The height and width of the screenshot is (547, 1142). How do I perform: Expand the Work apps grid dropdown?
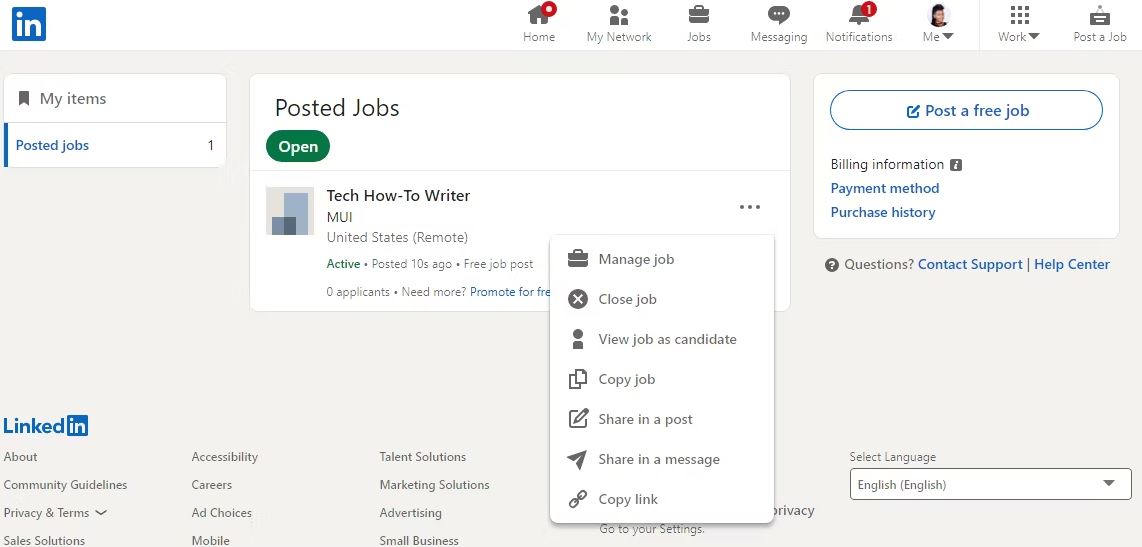[1019, 24]
